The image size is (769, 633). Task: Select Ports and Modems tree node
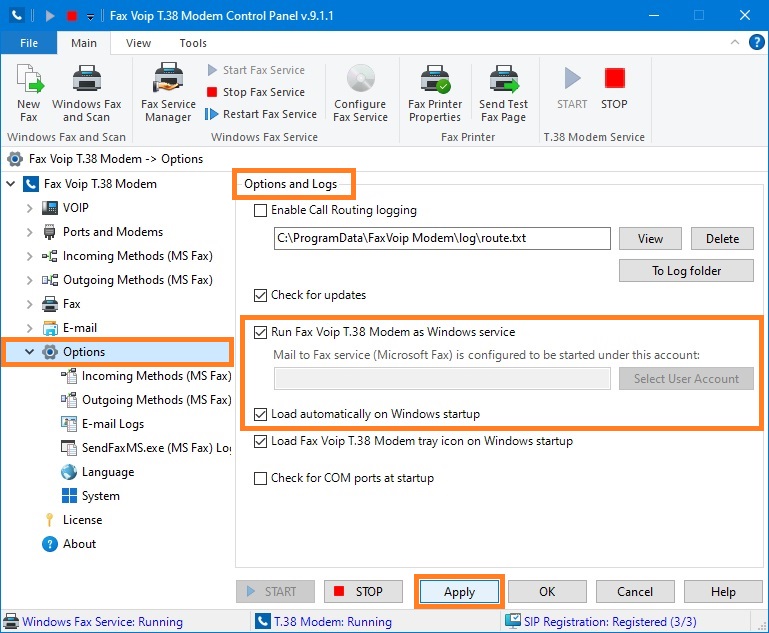[112, 231]
